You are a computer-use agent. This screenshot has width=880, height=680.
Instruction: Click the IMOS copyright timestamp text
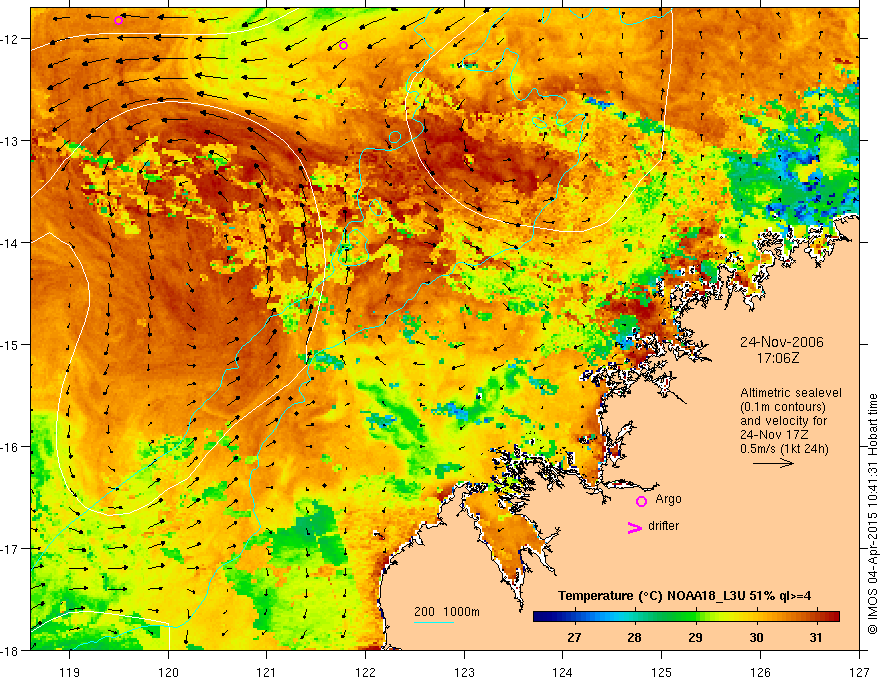tap(872, 514)
